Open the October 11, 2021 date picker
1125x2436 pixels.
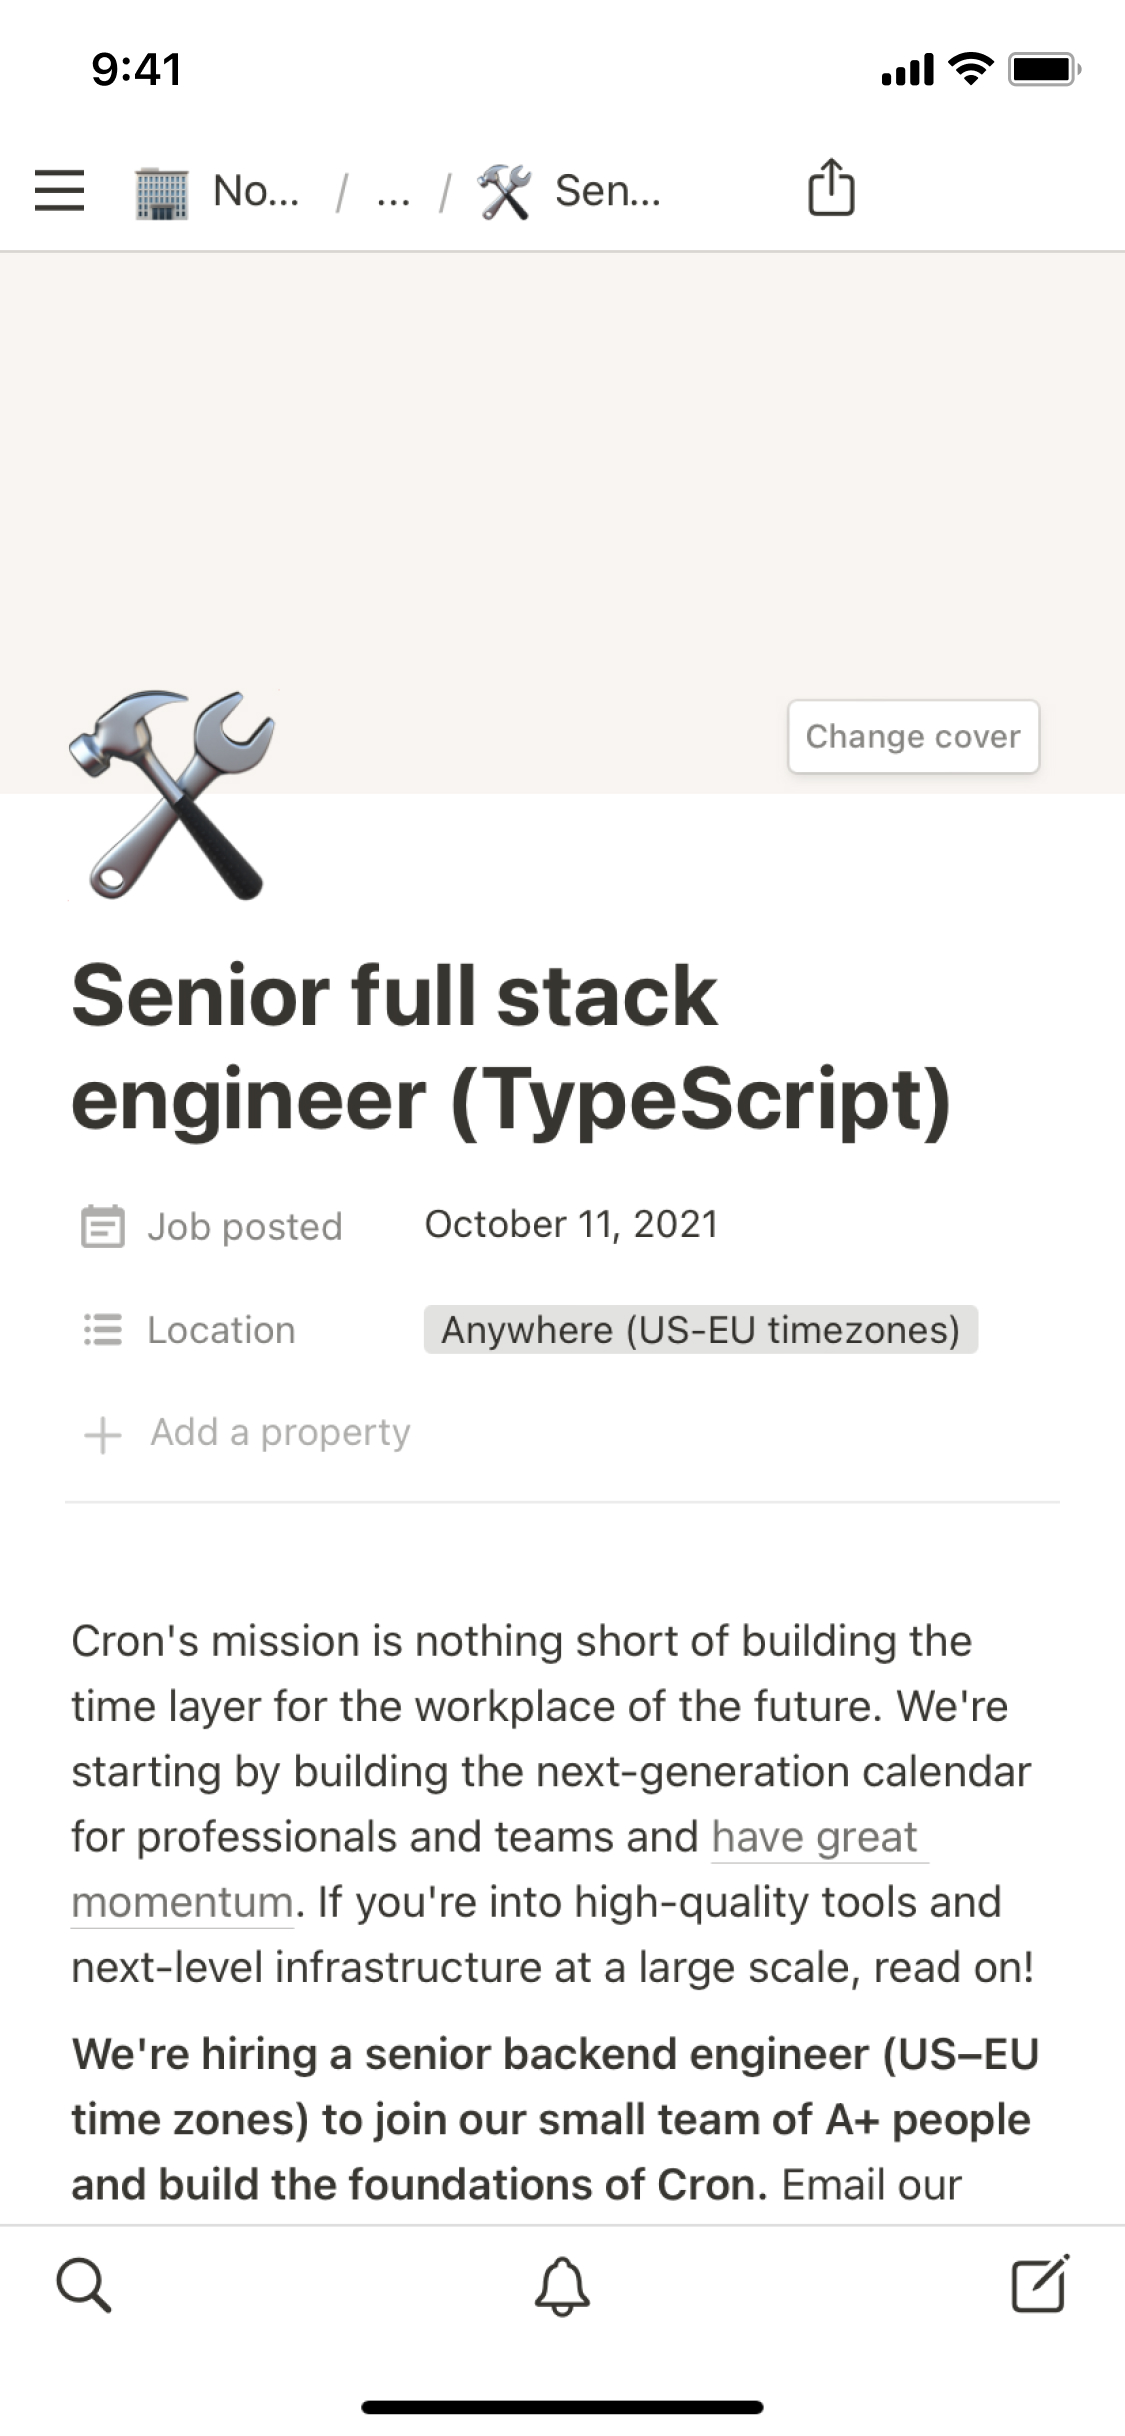click(571, 1225)
